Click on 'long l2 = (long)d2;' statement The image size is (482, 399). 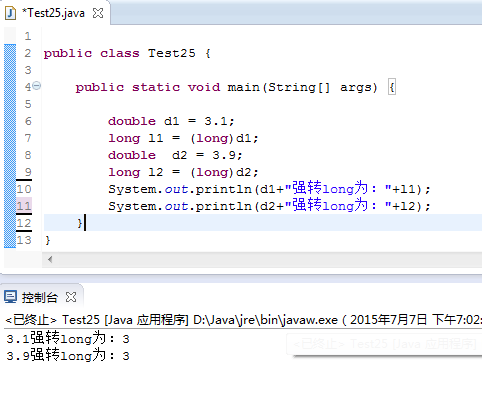[x=183, y=172]
